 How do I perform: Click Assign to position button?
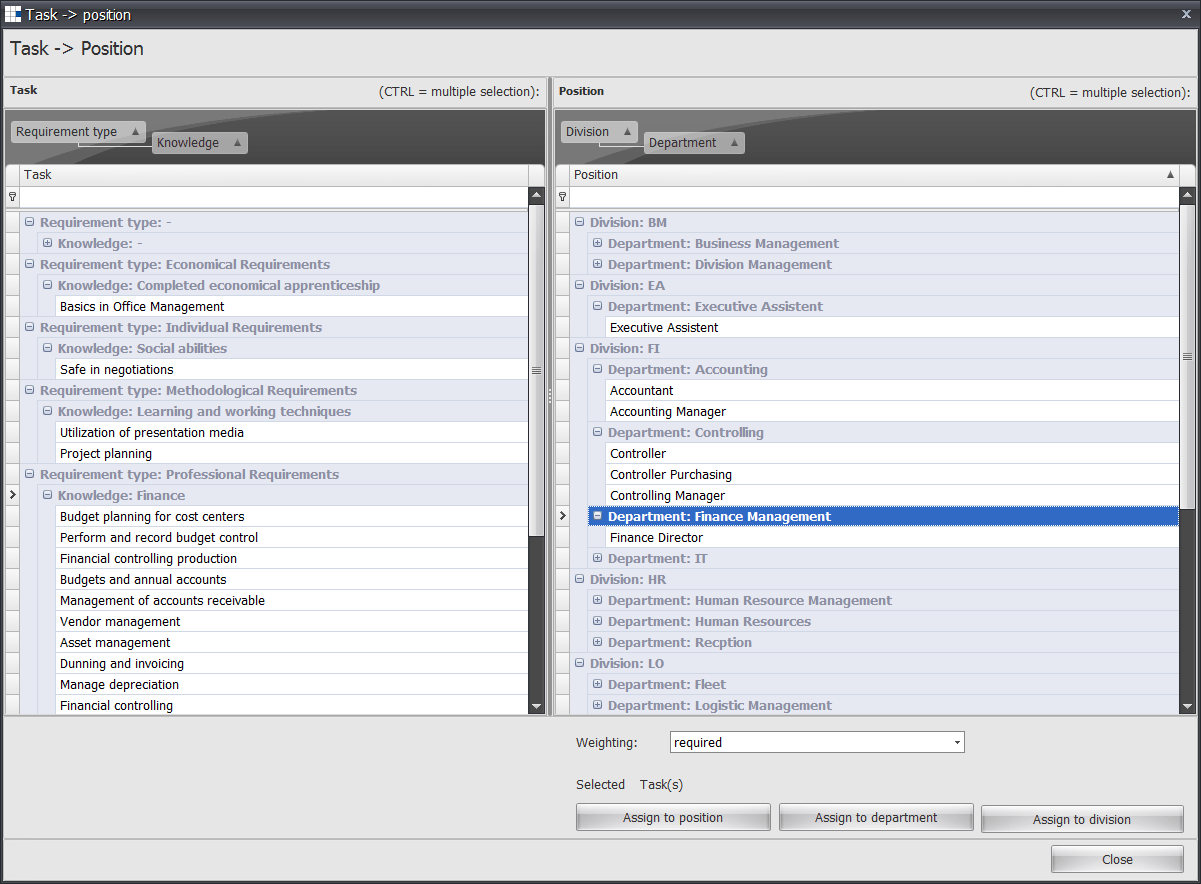673,818
